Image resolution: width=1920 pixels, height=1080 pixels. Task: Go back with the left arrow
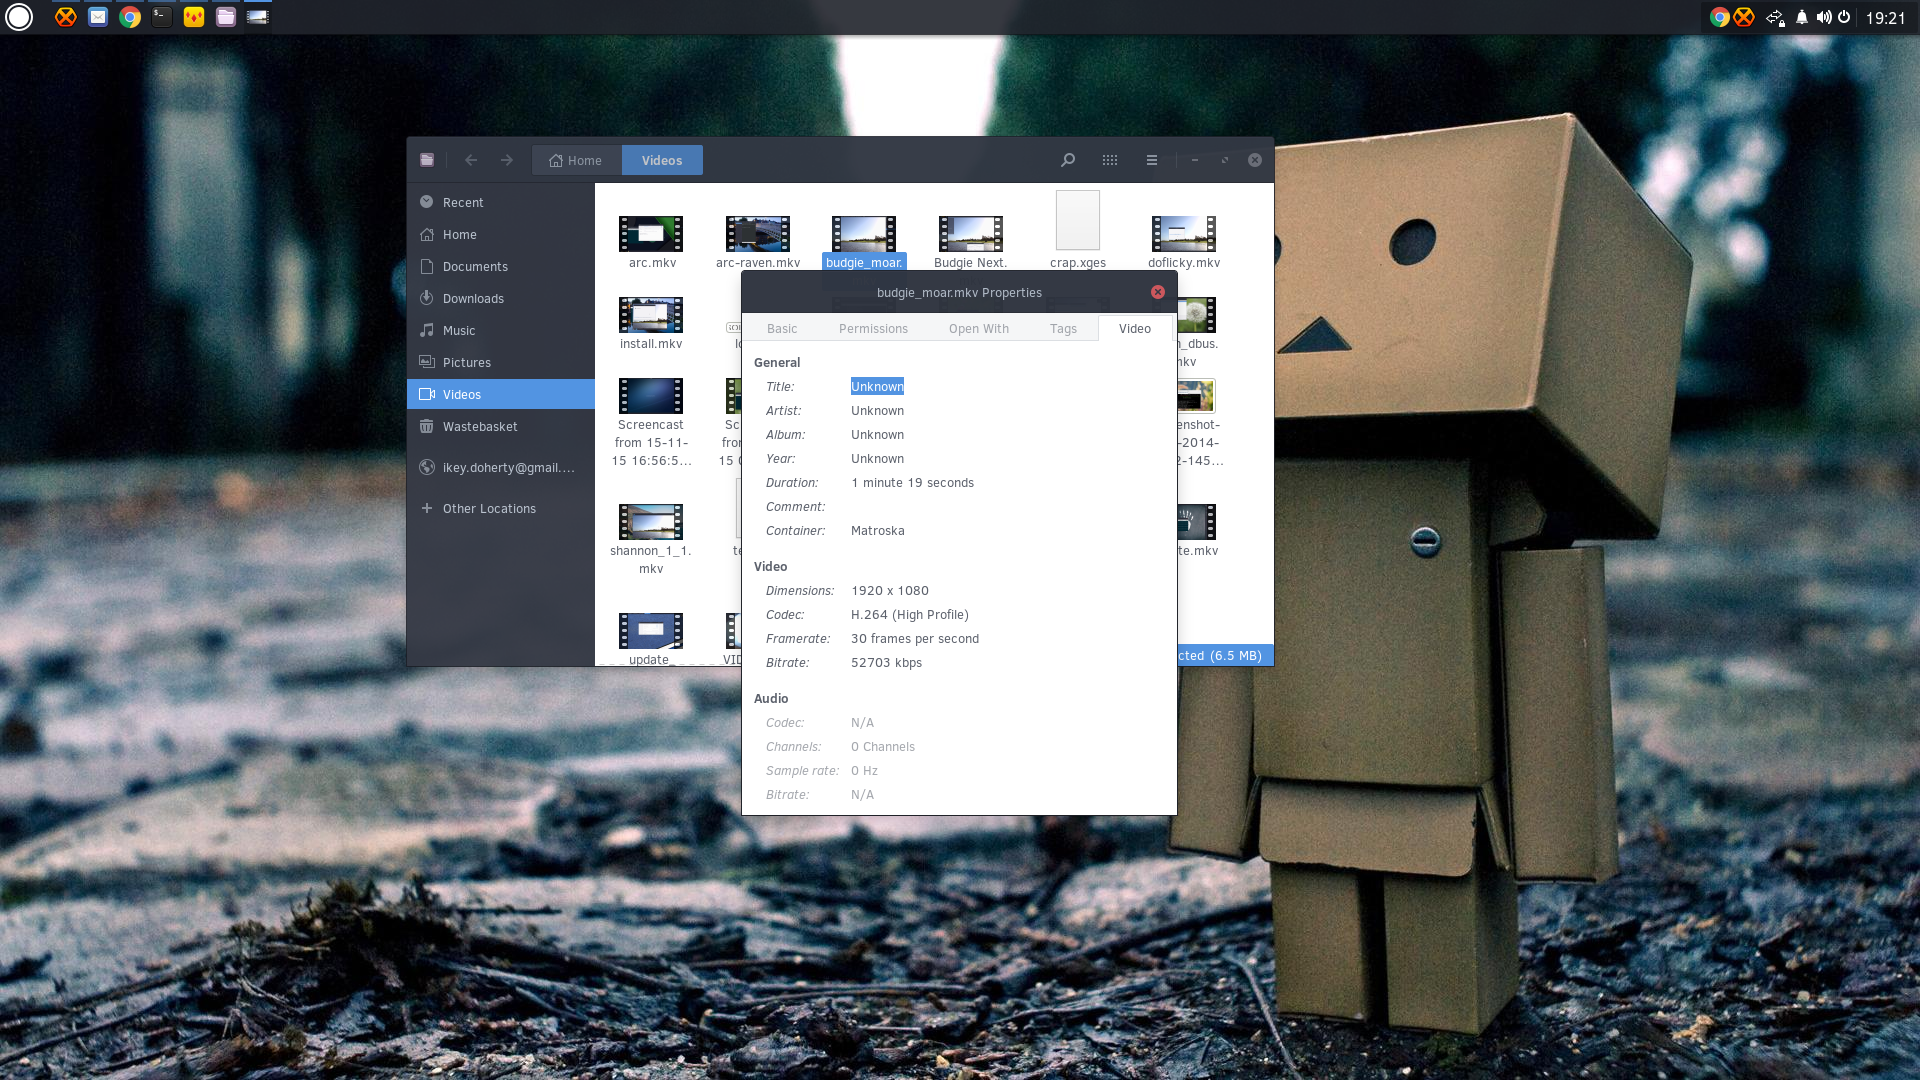(x=471, y=160)
